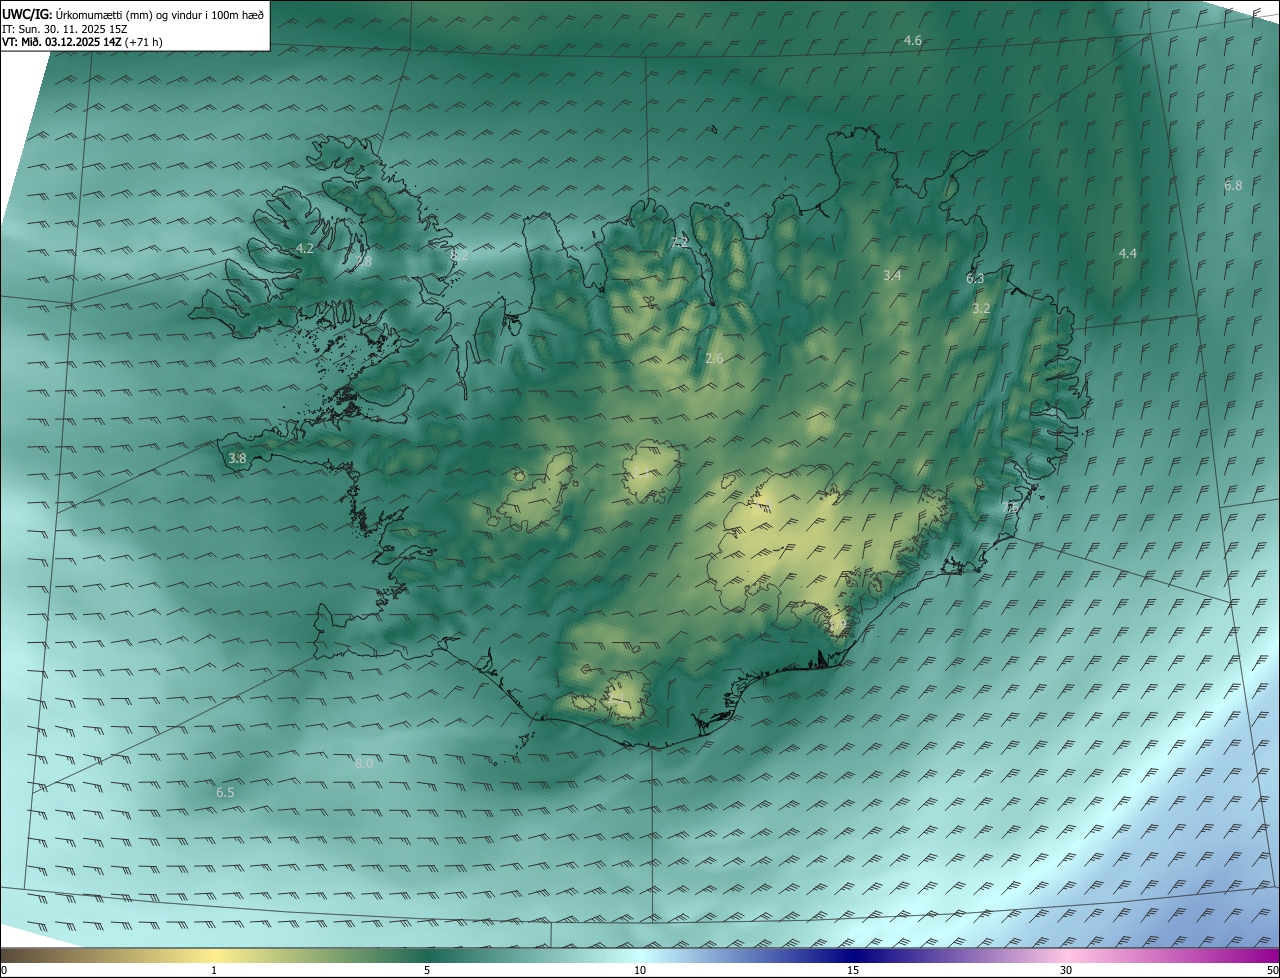Click the 0 tick label on the color bar

click(x=4, y=970)
